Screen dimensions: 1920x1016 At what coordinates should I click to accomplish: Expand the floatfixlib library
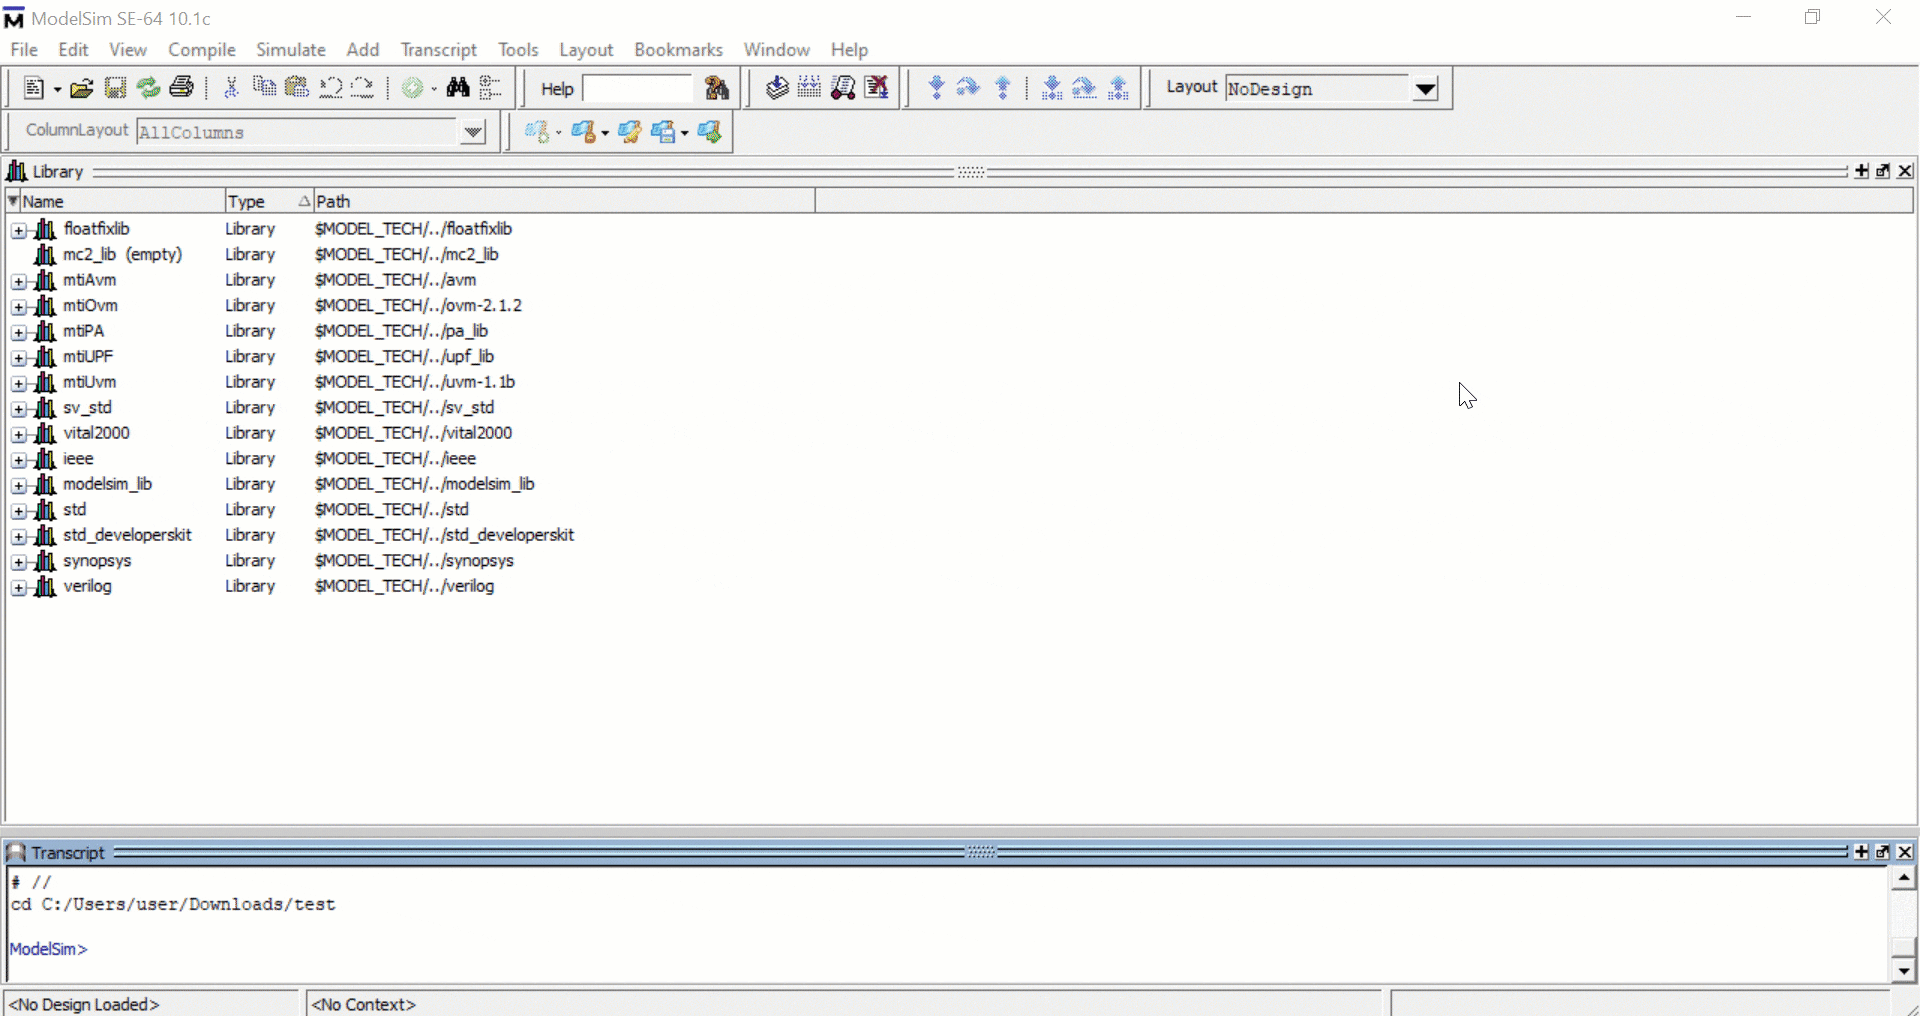19,231
